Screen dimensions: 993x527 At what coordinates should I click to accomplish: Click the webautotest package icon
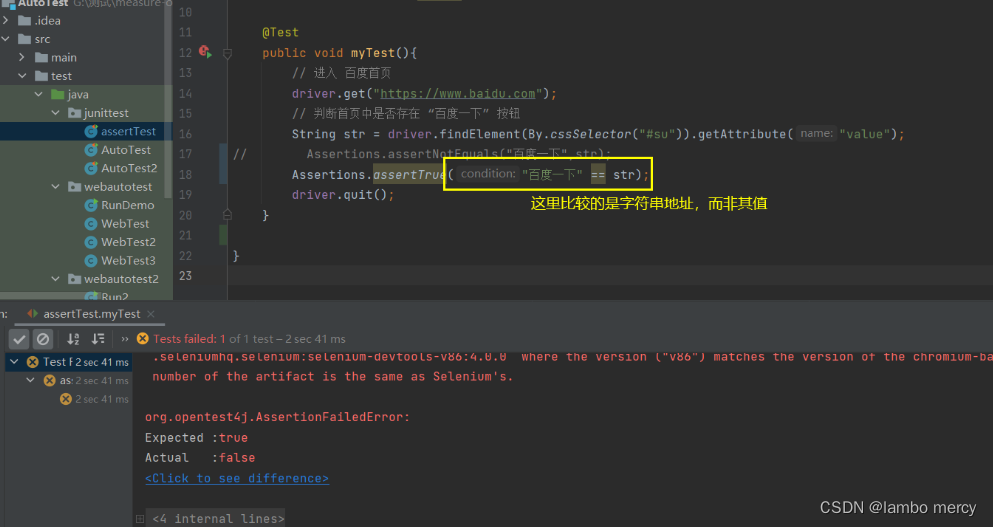74,187
